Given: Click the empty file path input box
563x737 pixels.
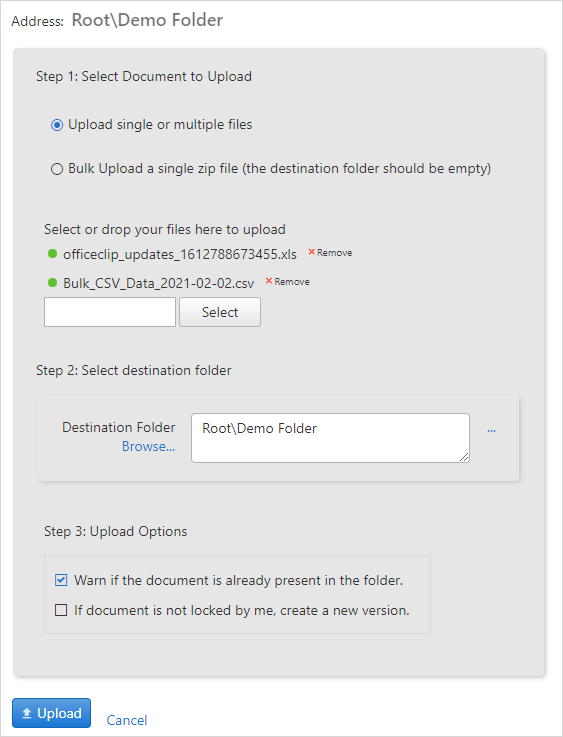Looking at the screenshot, I should 110,312.
